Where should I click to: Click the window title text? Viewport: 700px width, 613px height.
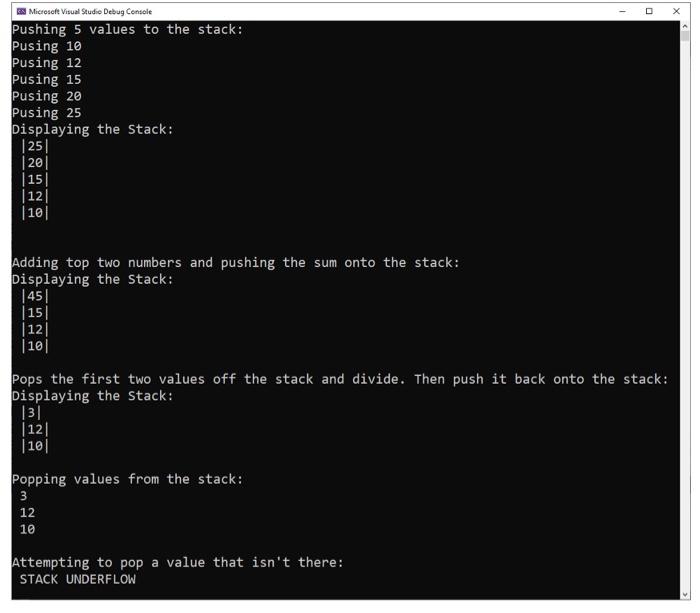click(90, 12)
